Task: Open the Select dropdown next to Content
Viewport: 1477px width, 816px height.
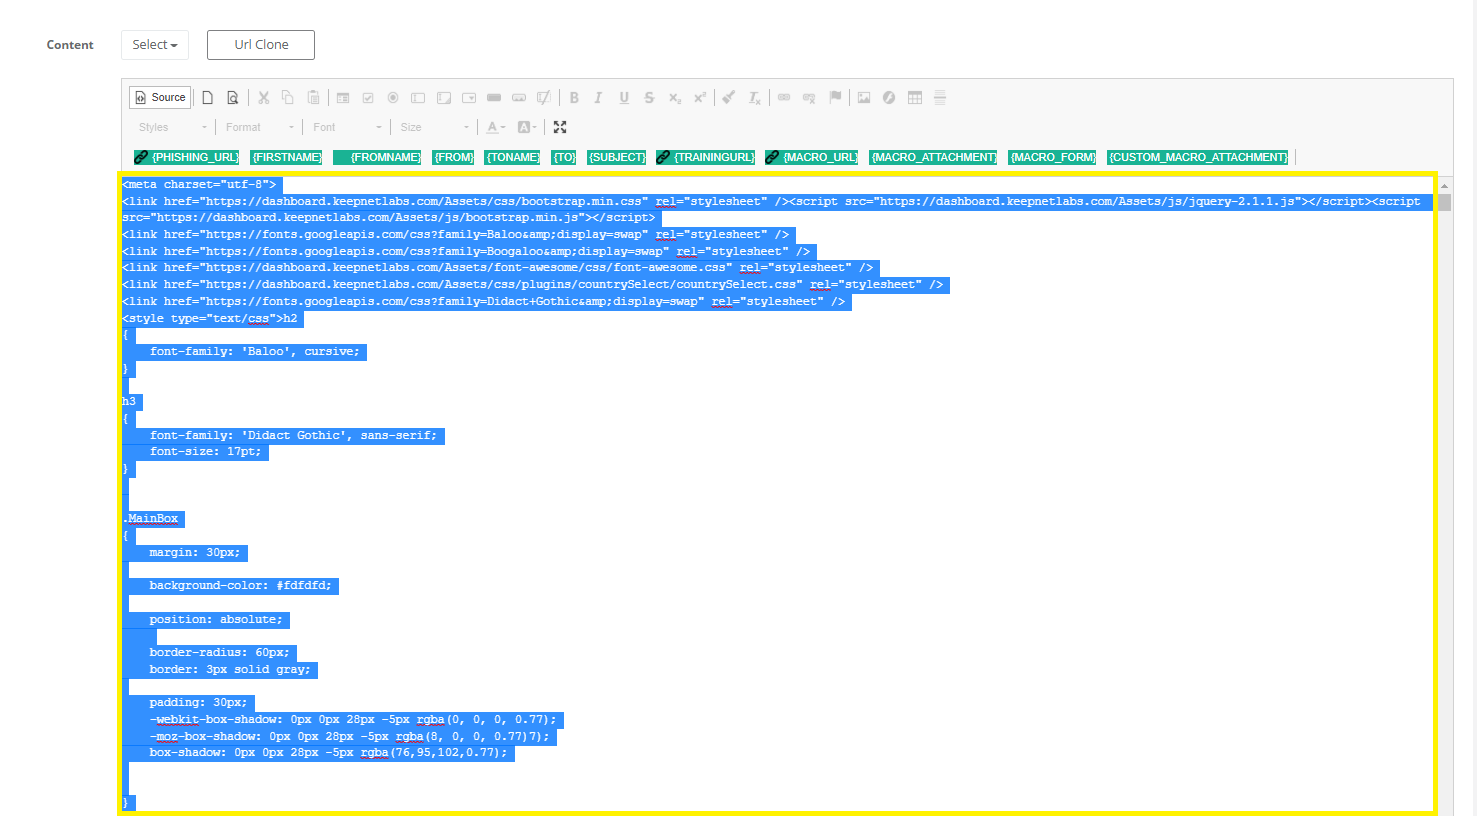Action: (155, 45)
